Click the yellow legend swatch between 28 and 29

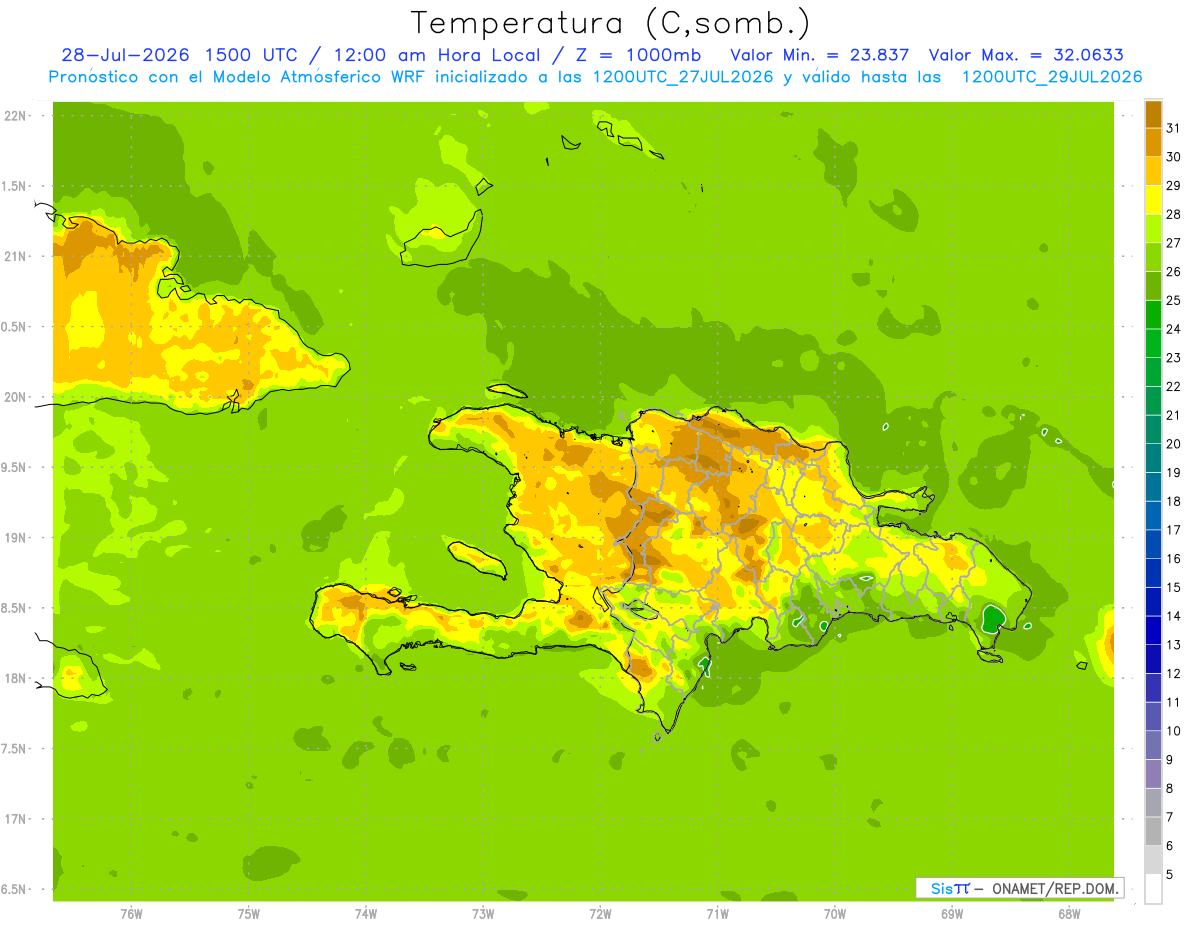pyautogui.click(x=1153, y=200)
